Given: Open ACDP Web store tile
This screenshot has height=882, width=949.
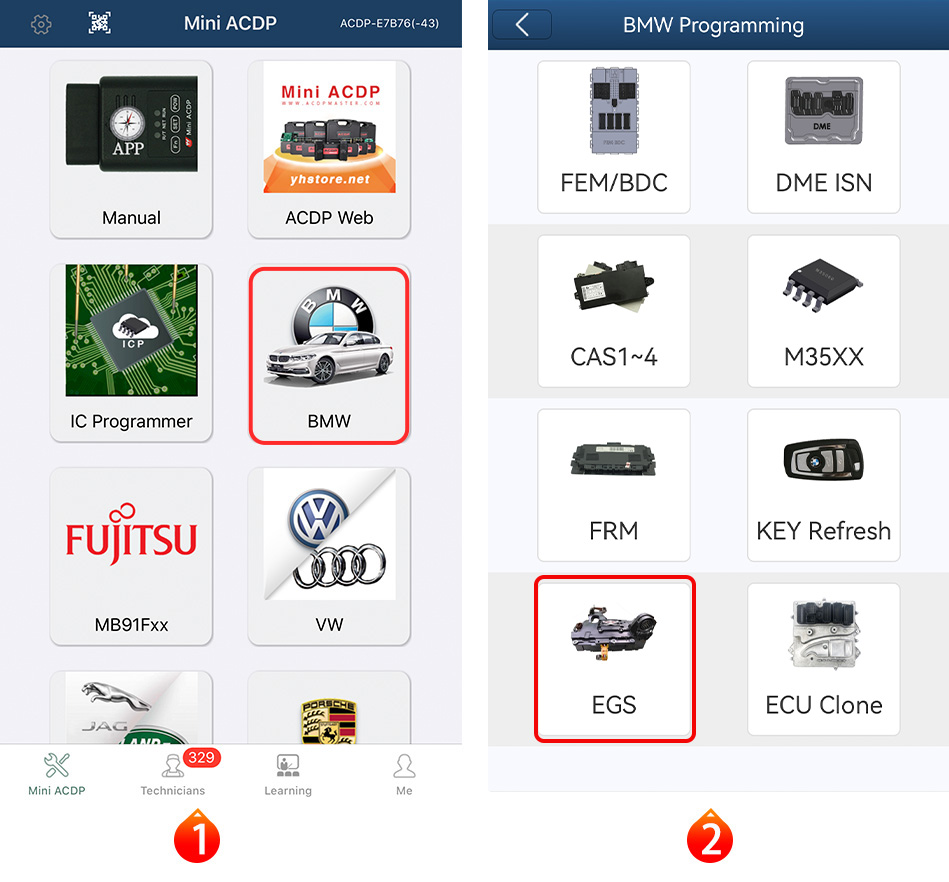Looking at the screenshot, I should tap(329, 149).
